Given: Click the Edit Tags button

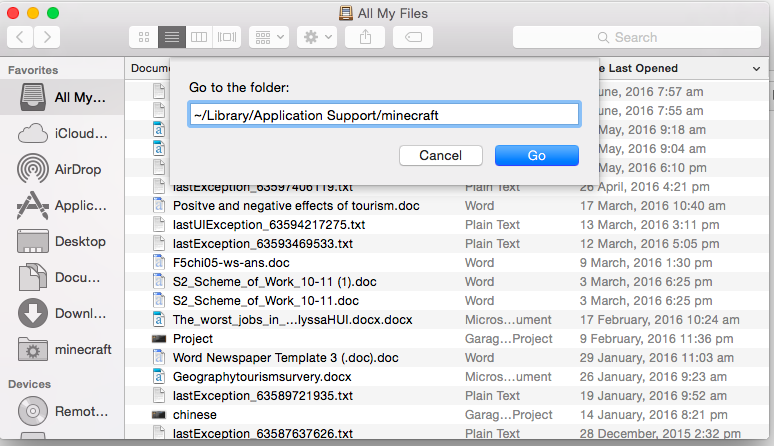Looking at the screenshot, I should tap(412, 37).
